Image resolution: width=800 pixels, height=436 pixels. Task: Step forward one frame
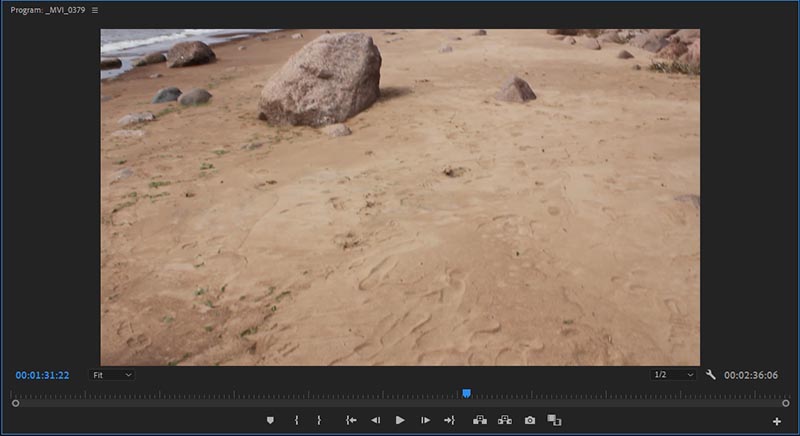pyautogui.click(x=425, y=420)
